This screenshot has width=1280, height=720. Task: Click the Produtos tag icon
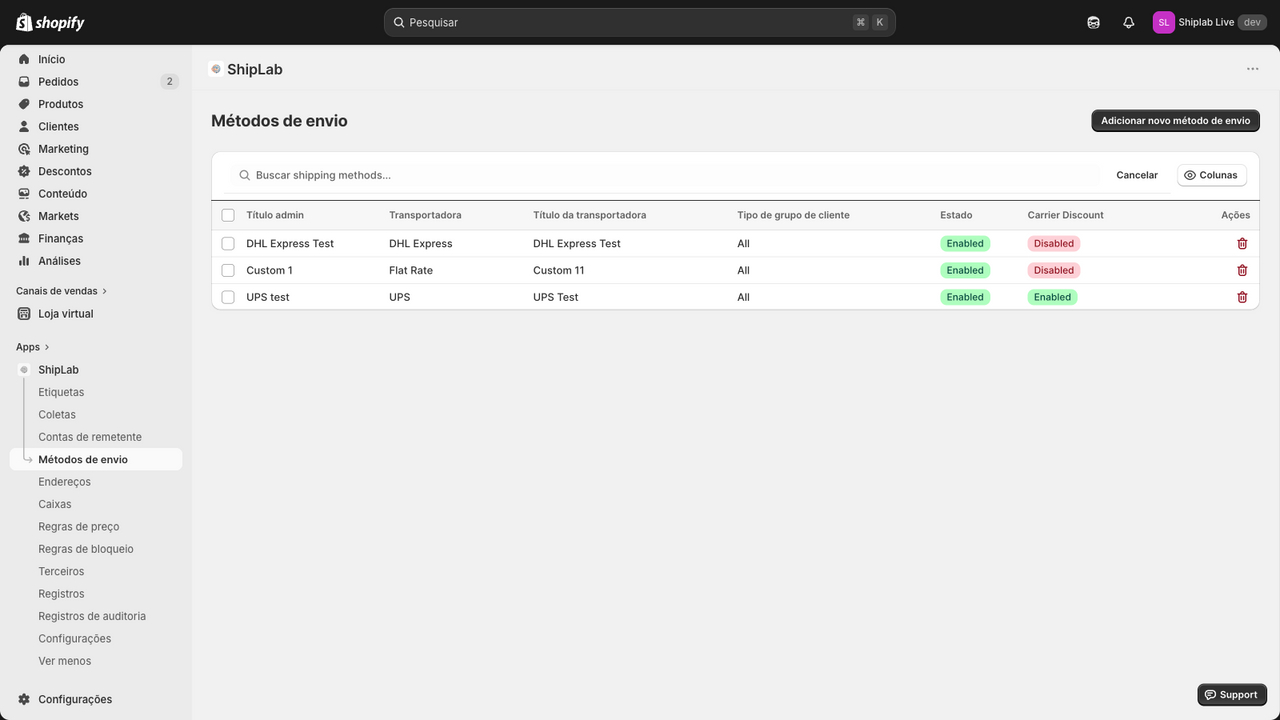pyautogui.click(x=24, y=104)
